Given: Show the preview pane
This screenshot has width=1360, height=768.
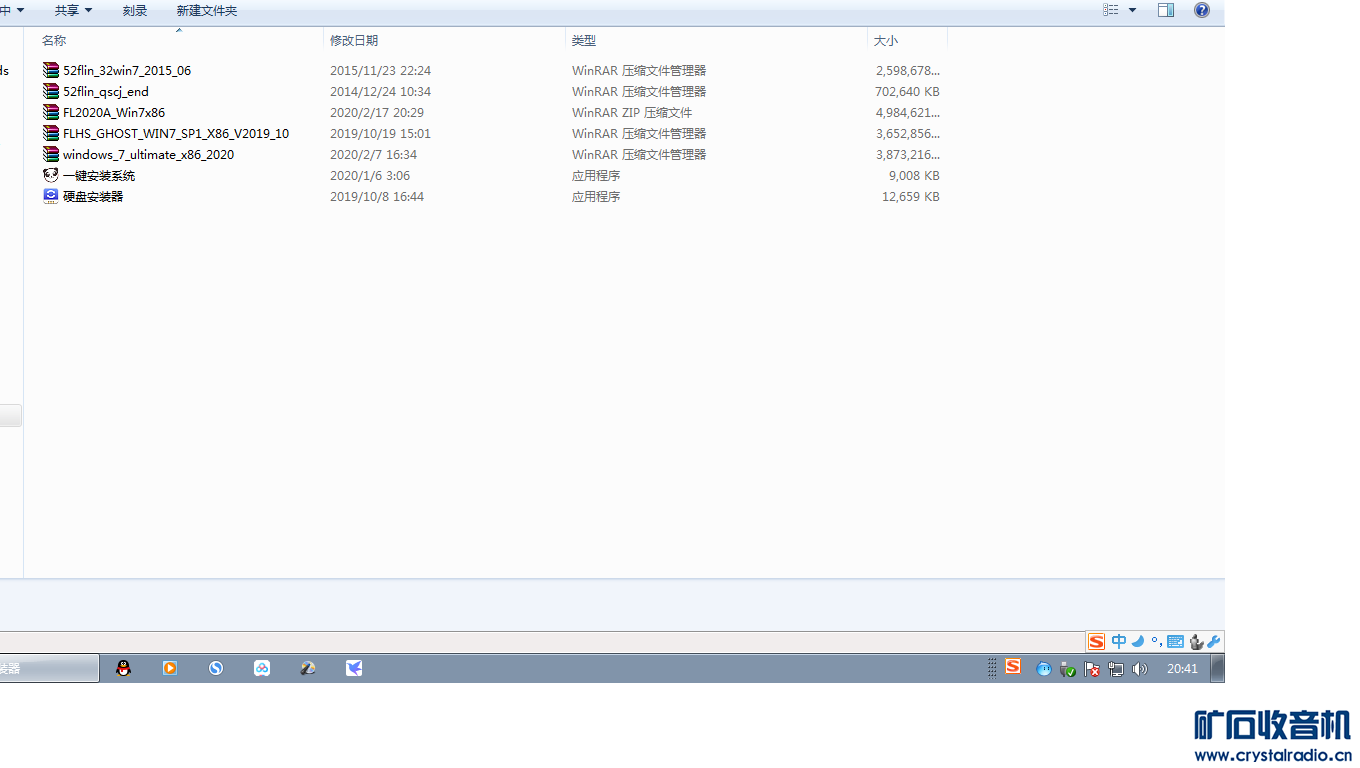Looking at the screenshot, I should (1166, 10).
